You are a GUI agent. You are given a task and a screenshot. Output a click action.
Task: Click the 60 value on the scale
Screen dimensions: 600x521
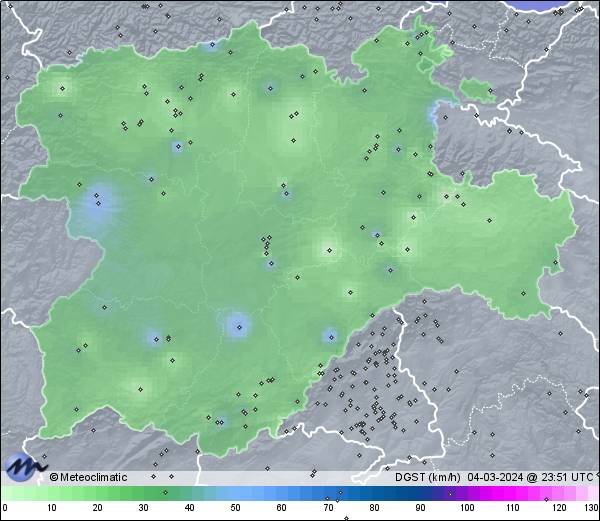282,508
